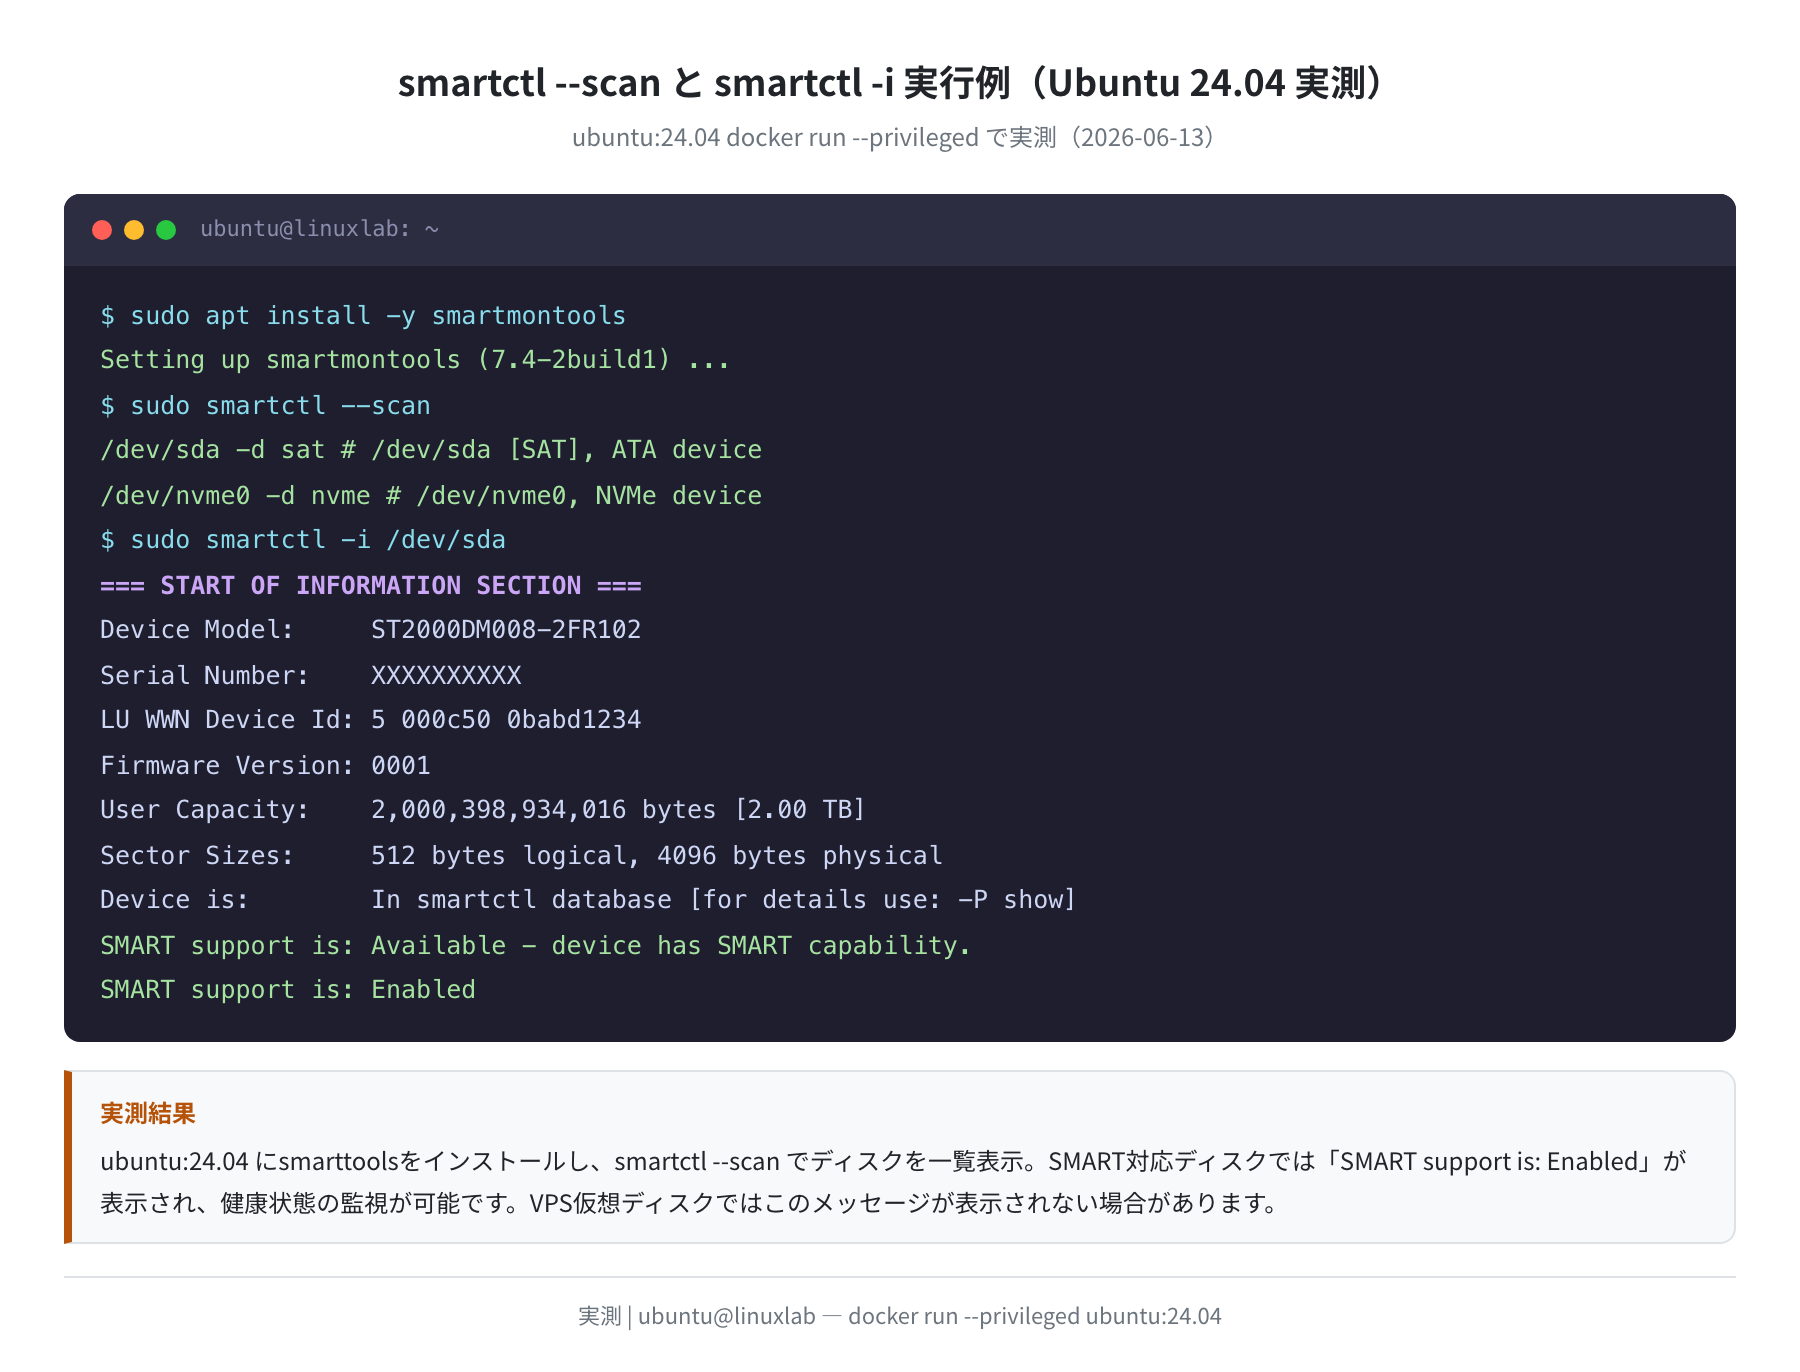Click the Firmware Version 0001 line

[x=265, y=766]
